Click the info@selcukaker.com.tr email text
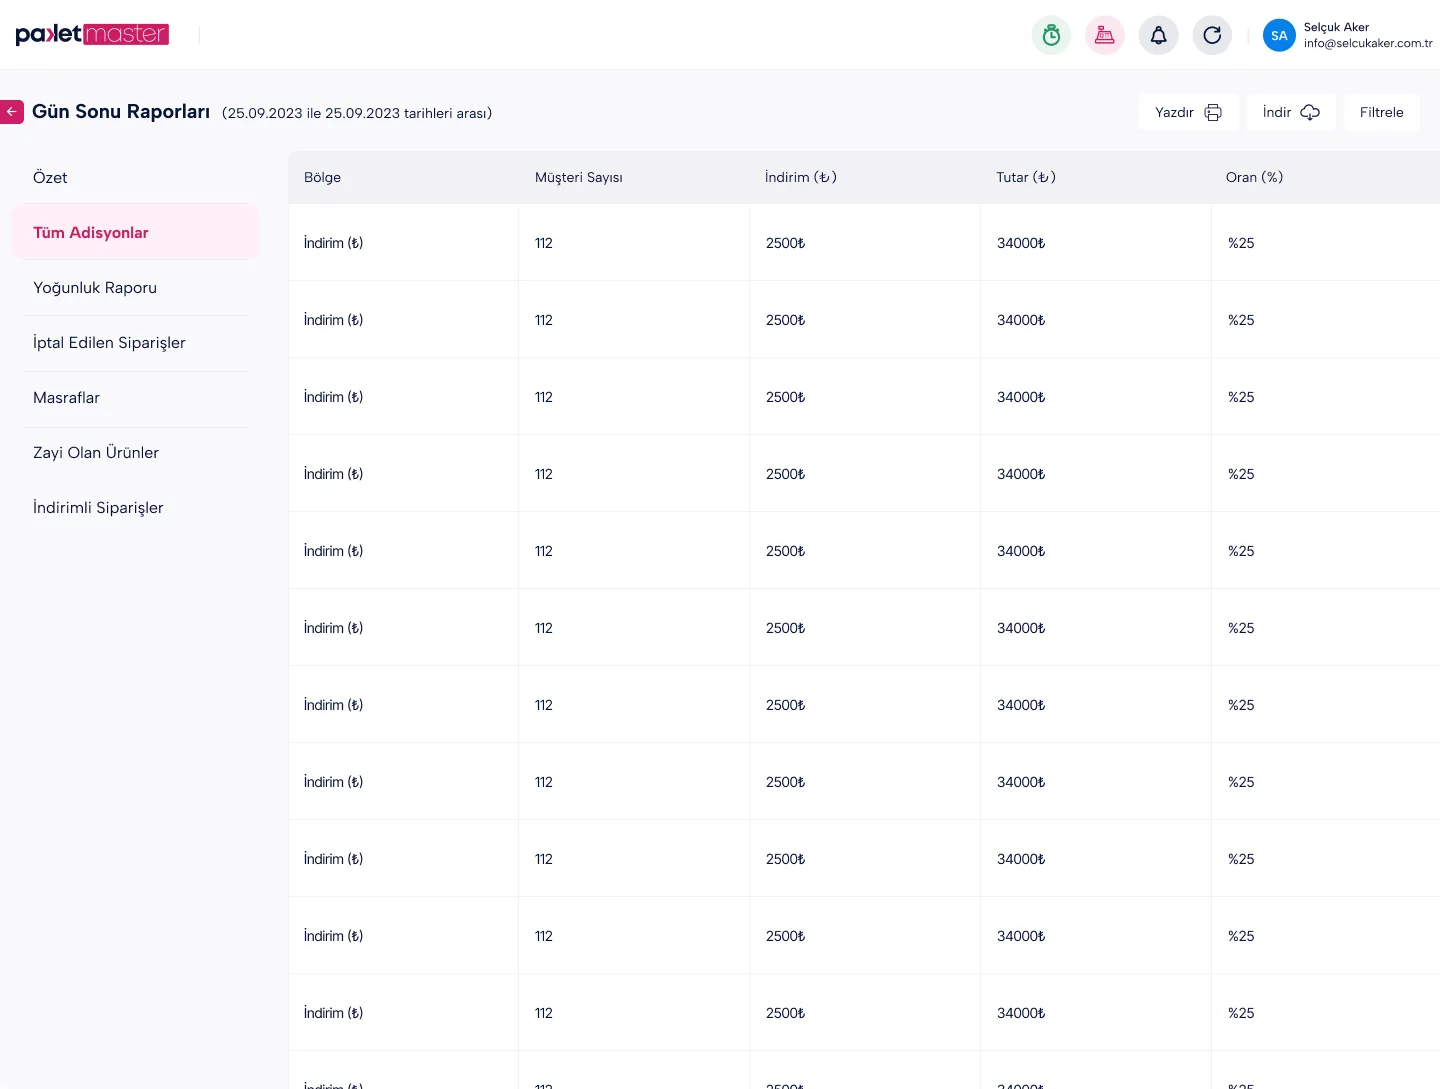Image resolution: width=1440 pixels, height=1089 pixels. coord(1368,43)
